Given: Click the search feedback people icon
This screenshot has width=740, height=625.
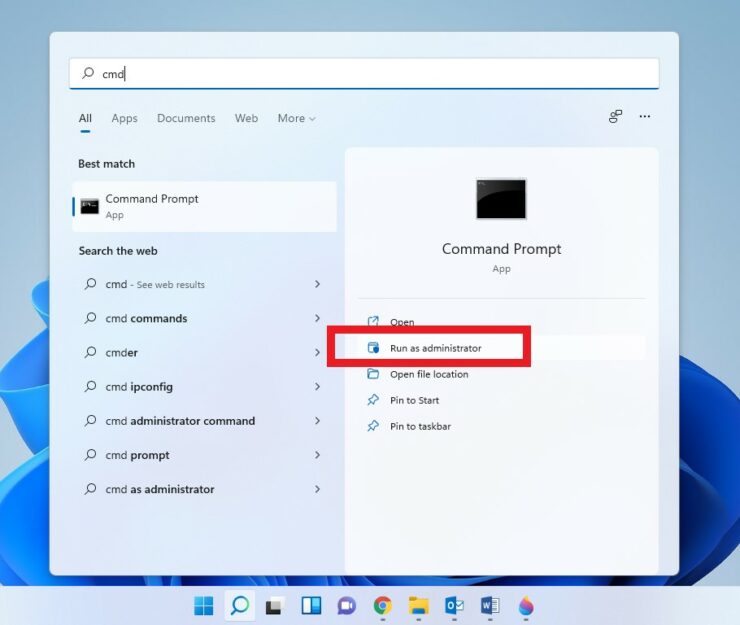Looking at the screenshot, I should pyautogui.click(x=615, y=116).
